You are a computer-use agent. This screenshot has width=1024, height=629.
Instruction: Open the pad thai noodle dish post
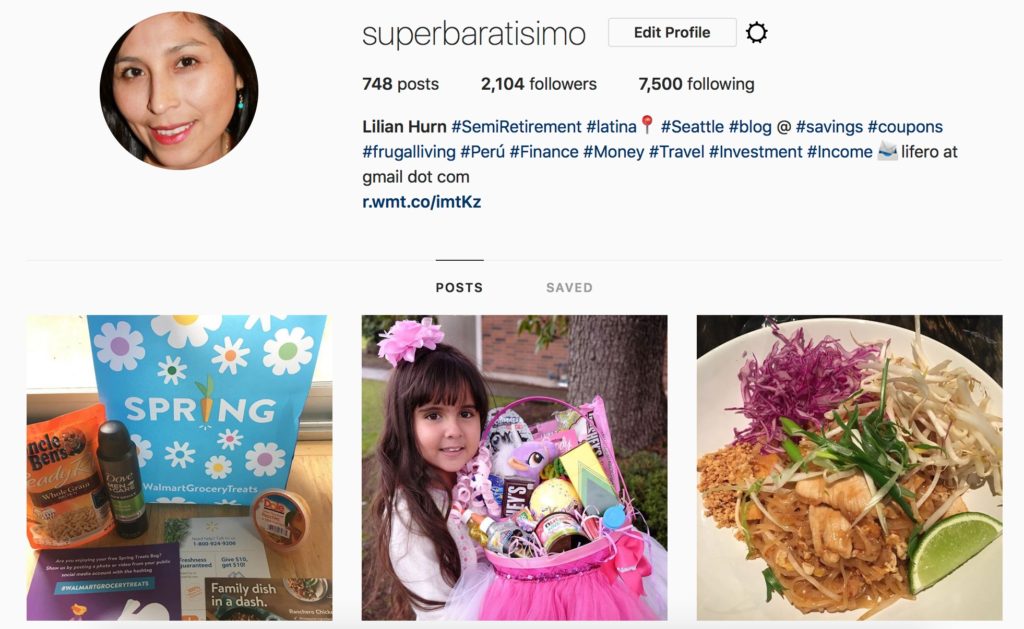pyautogui.click(x=850, y=468)
